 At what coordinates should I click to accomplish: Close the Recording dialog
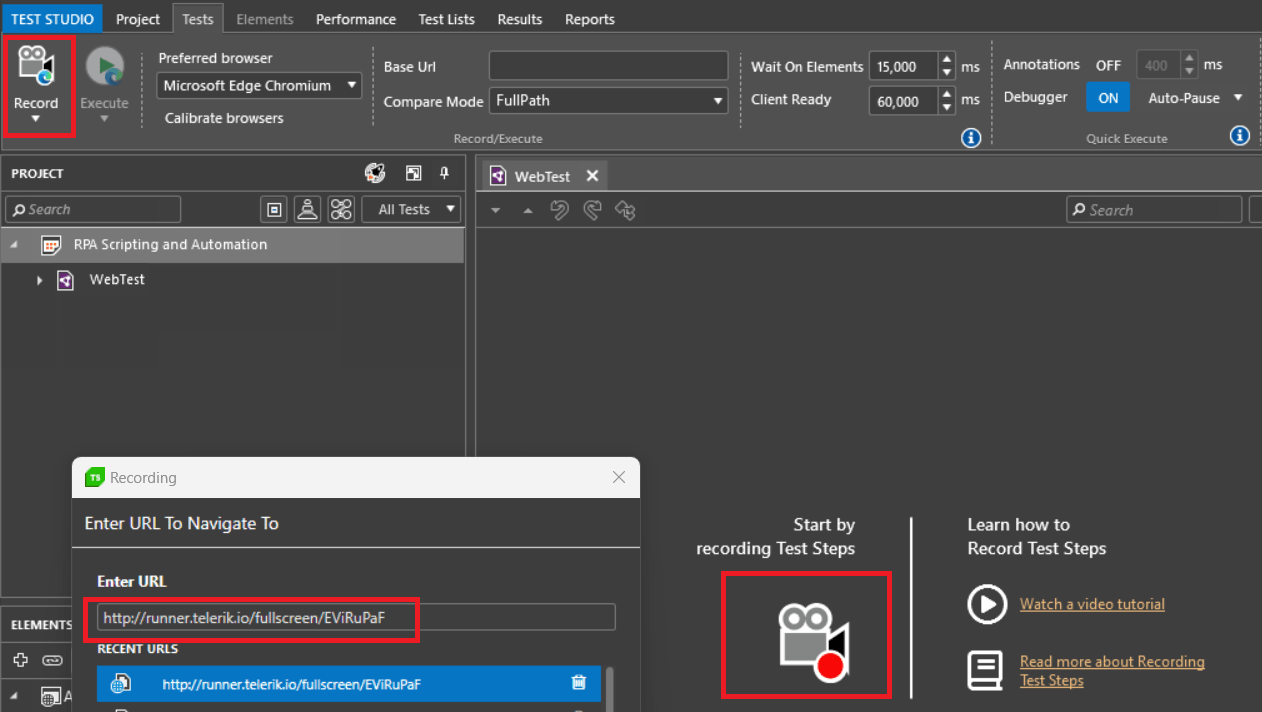[619, 478]
